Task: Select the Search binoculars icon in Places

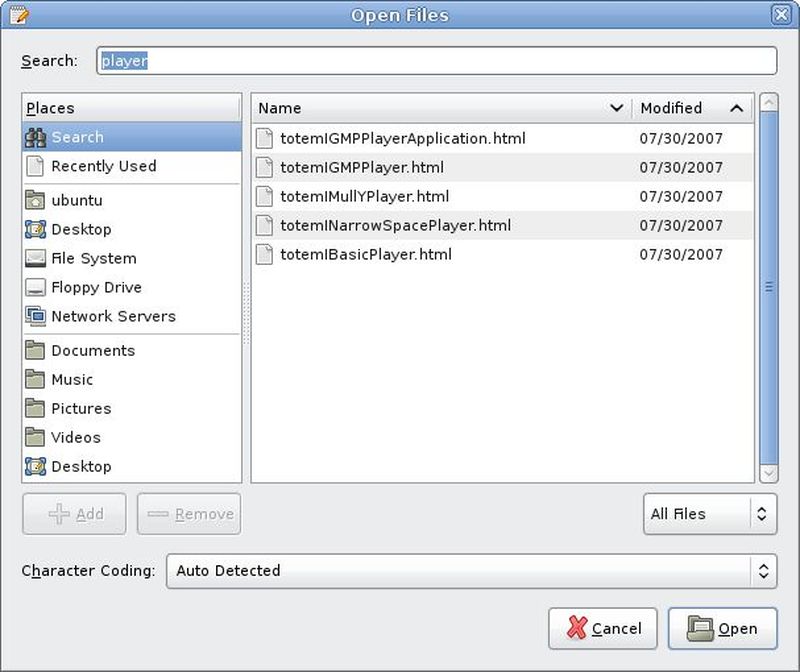Action: 35,138
